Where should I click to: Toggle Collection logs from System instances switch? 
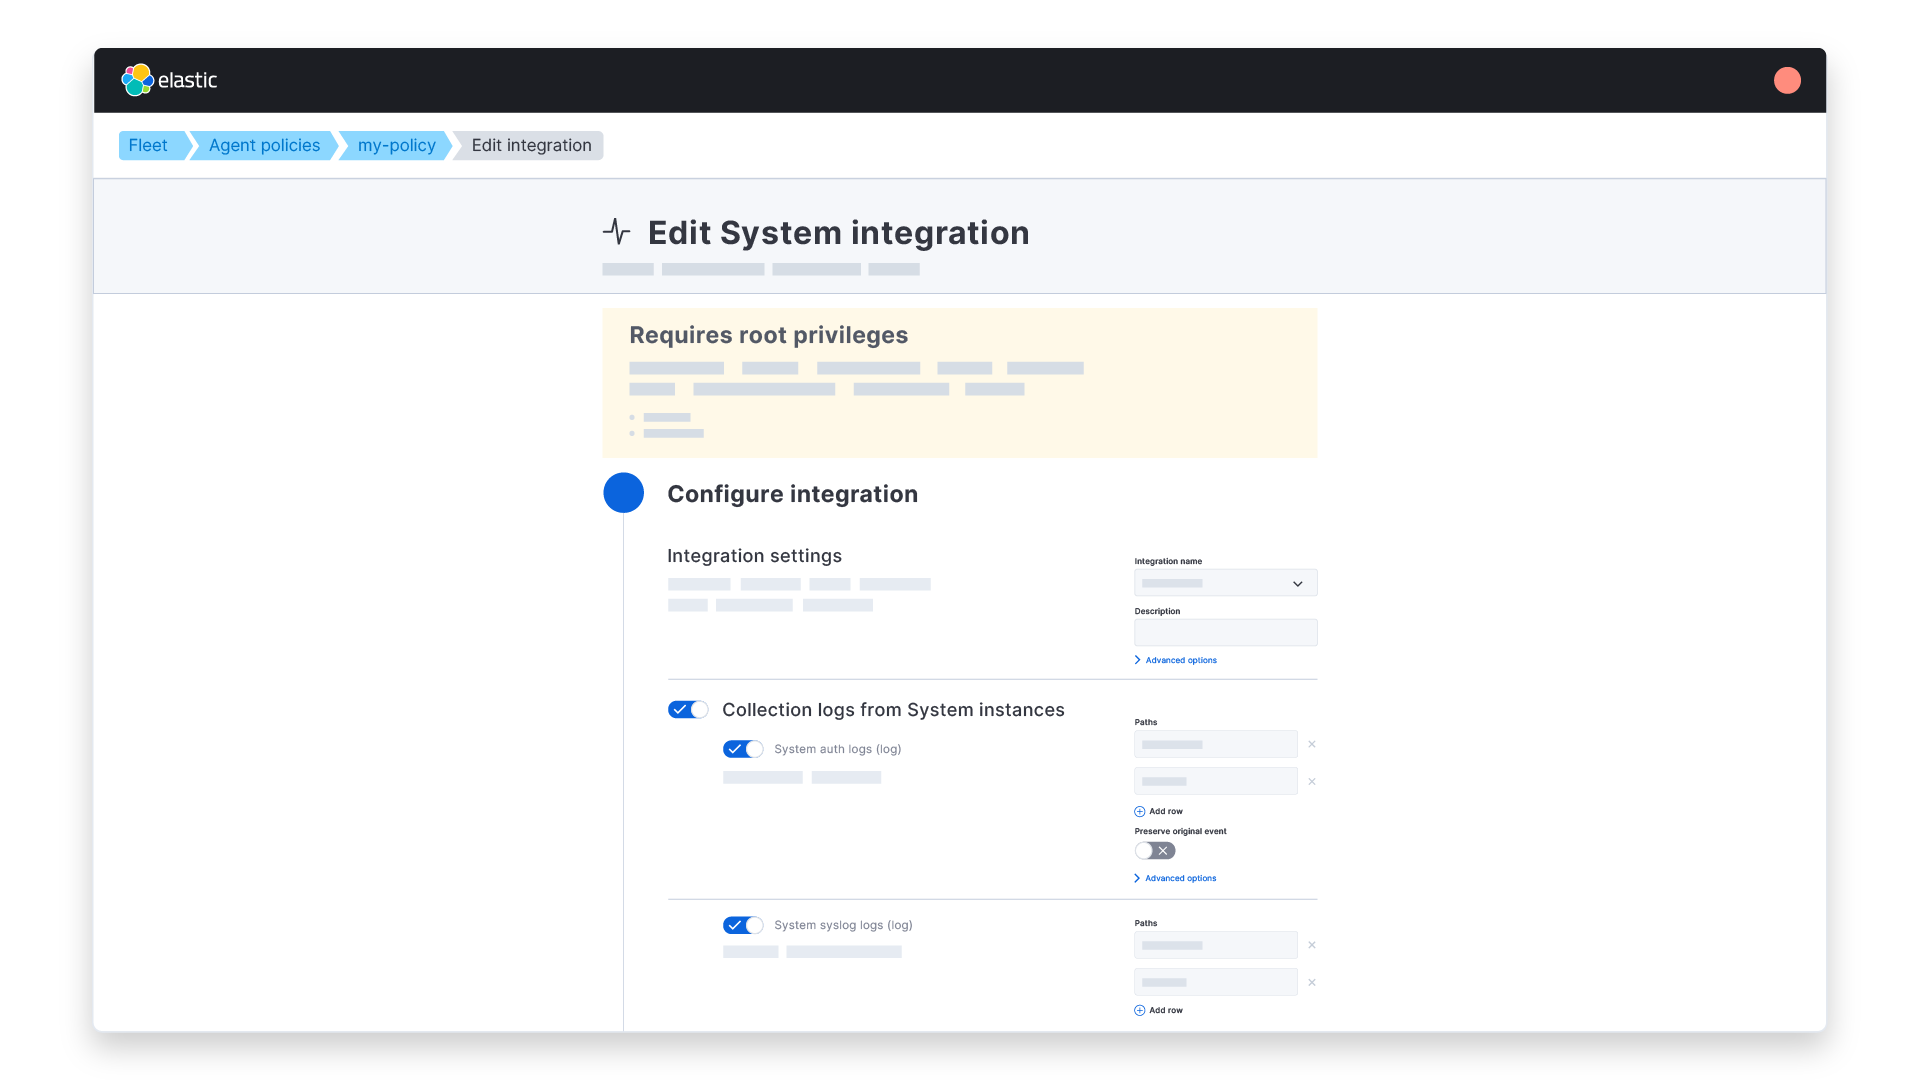point(688,709)
